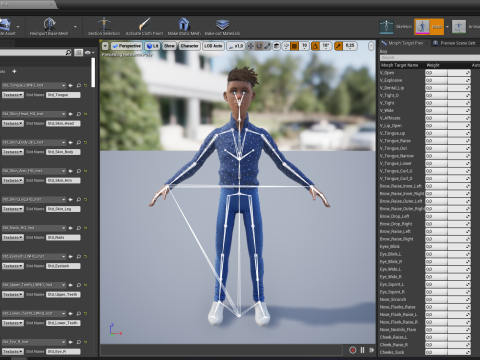The width and height of the screenshot is (480, 360).
Task: Select the scale gizmo in viewport toolbar
Action: point(267,46)
